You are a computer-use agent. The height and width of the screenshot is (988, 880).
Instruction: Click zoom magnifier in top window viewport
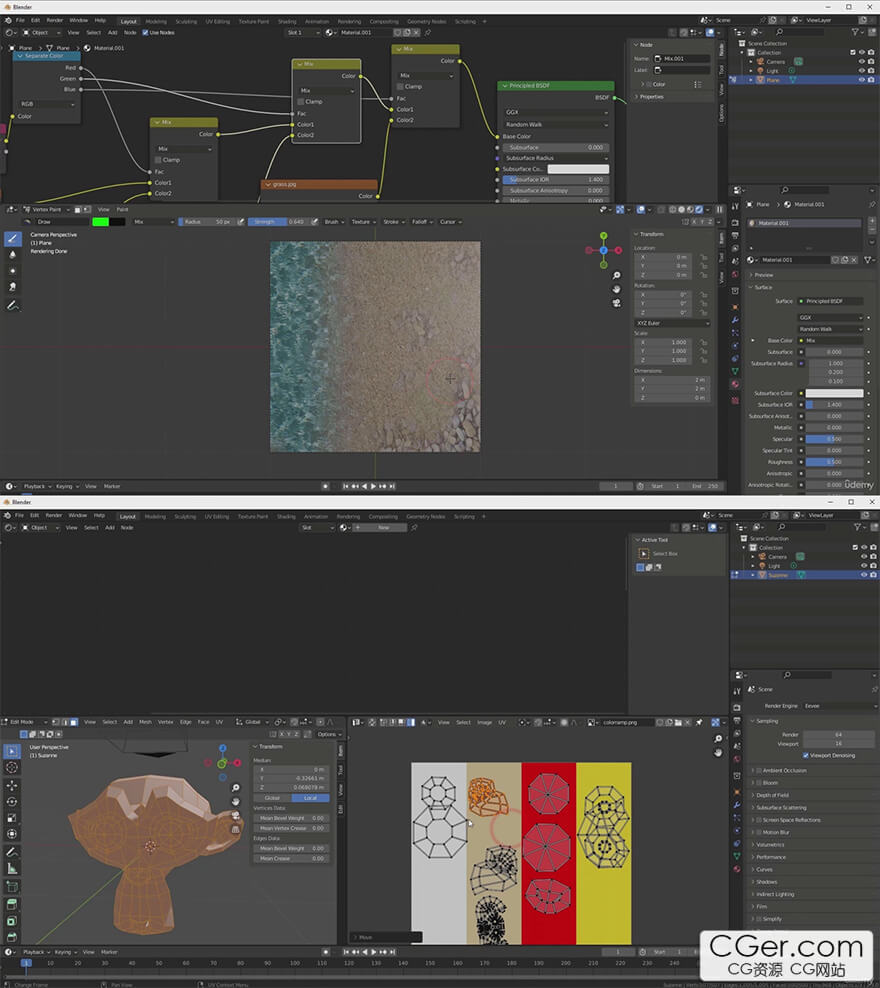click(x=617, y=275)
